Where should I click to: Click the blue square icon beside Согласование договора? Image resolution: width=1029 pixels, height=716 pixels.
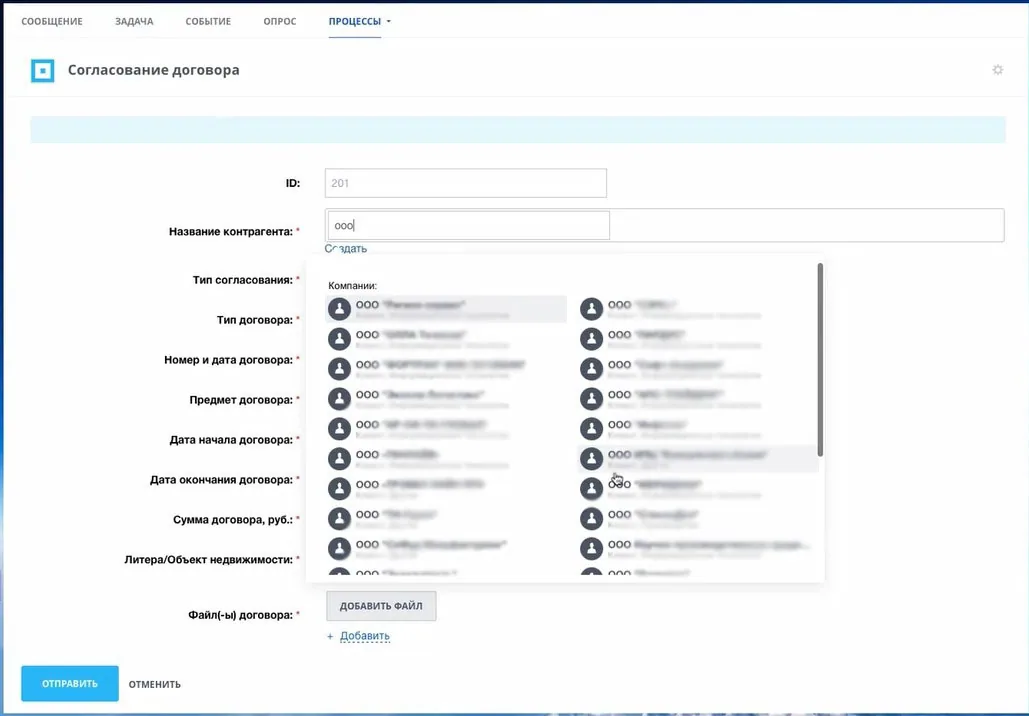43,70
